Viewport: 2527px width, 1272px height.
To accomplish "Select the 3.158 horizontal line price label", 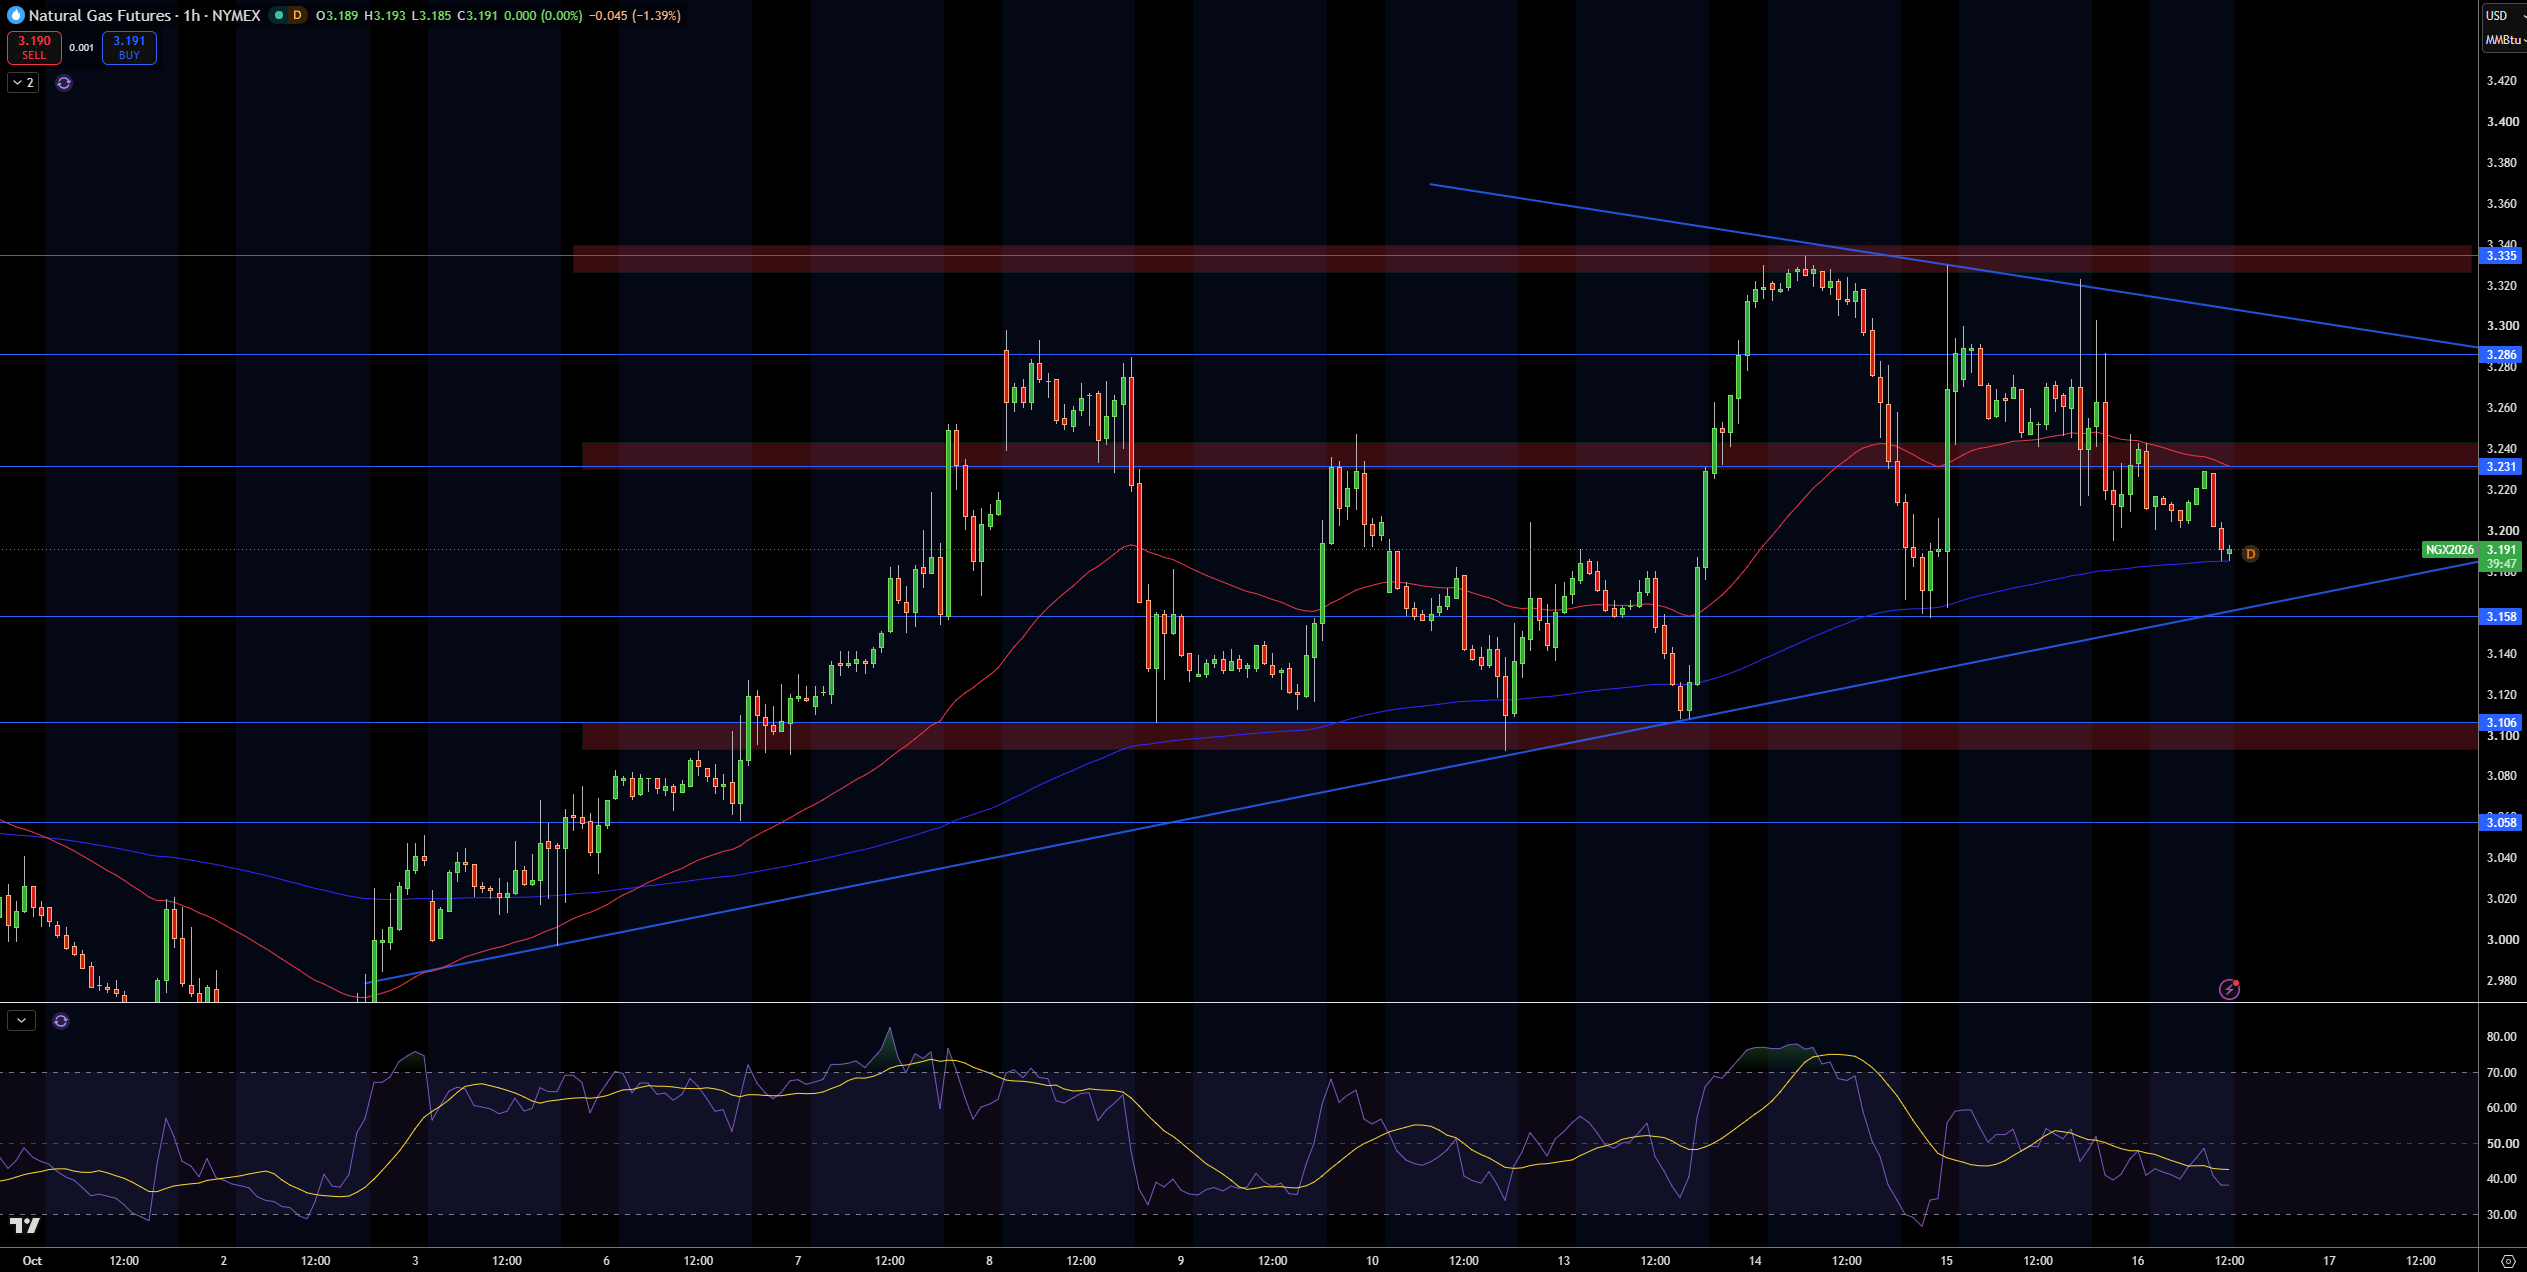I will tap(2501, 616).
